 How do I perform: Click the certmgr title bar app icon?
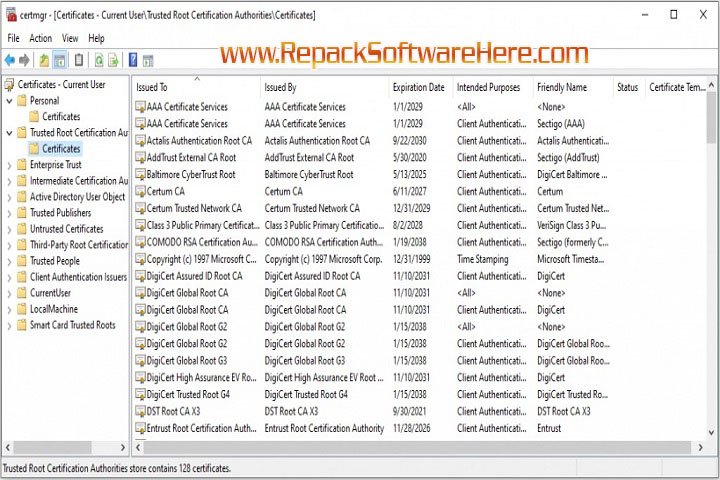pos(11,15)
